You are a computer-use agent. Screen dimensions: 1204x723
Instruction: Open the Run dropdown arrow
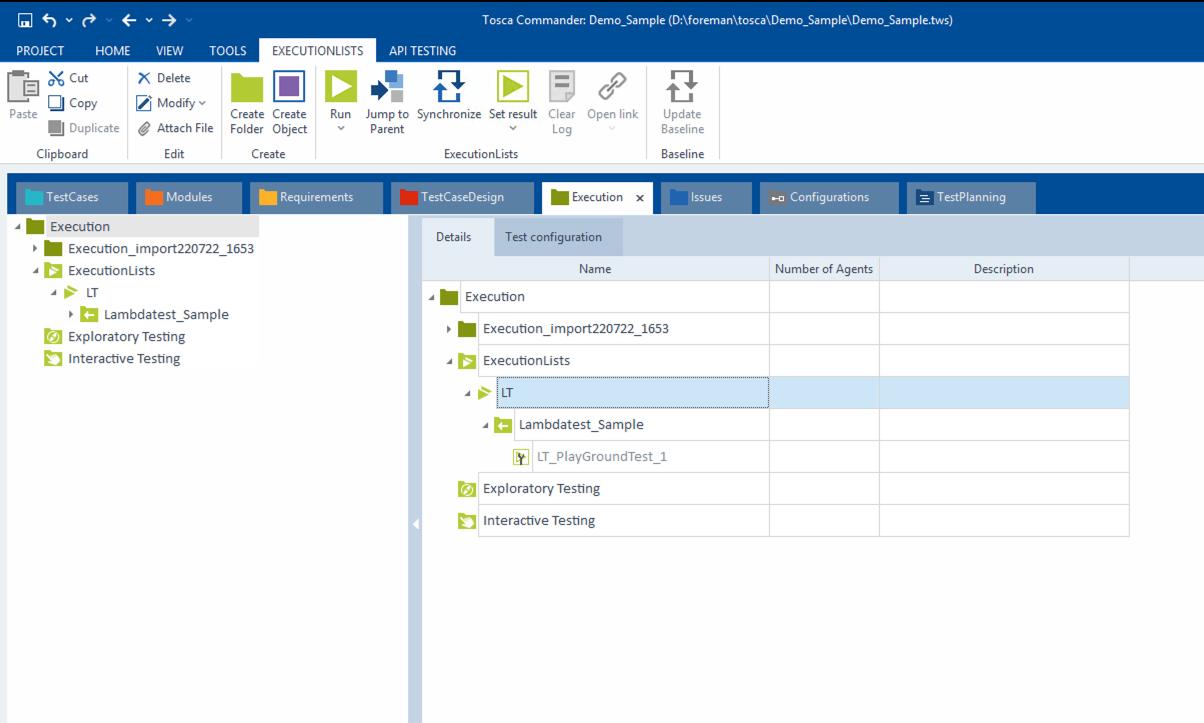341,130
